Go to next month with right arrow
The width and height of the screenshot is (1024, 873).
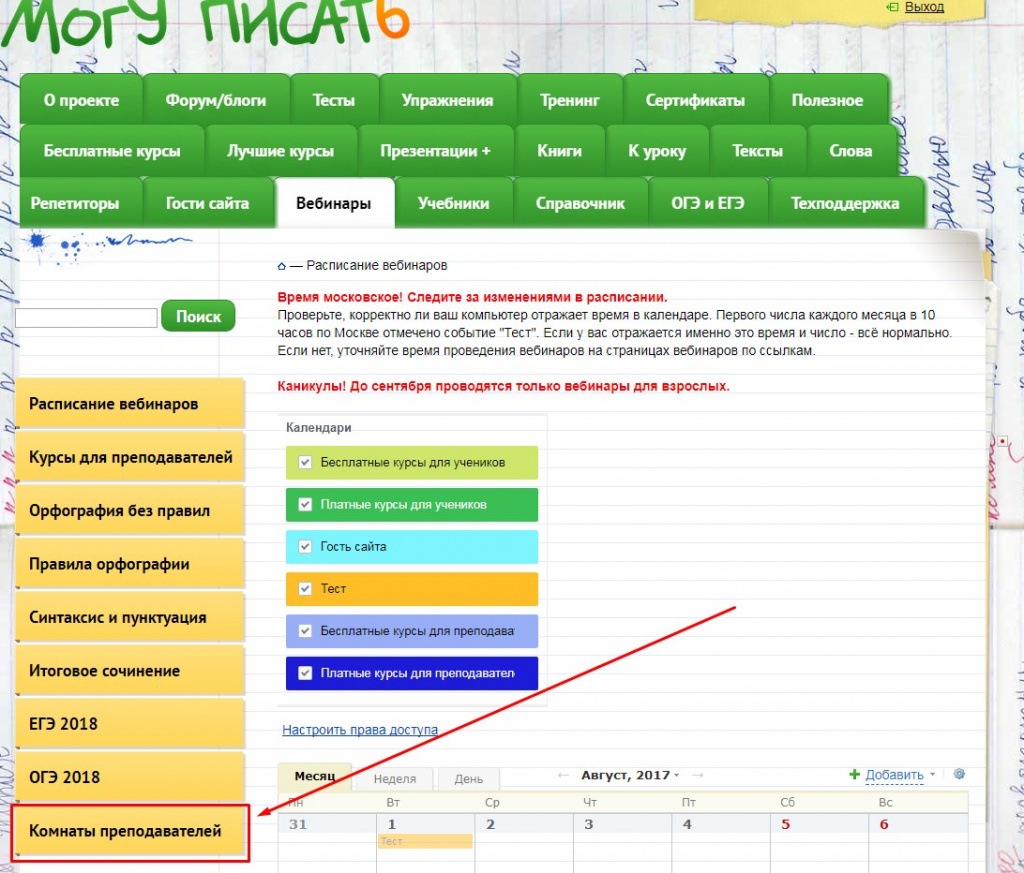coord(697,775)
